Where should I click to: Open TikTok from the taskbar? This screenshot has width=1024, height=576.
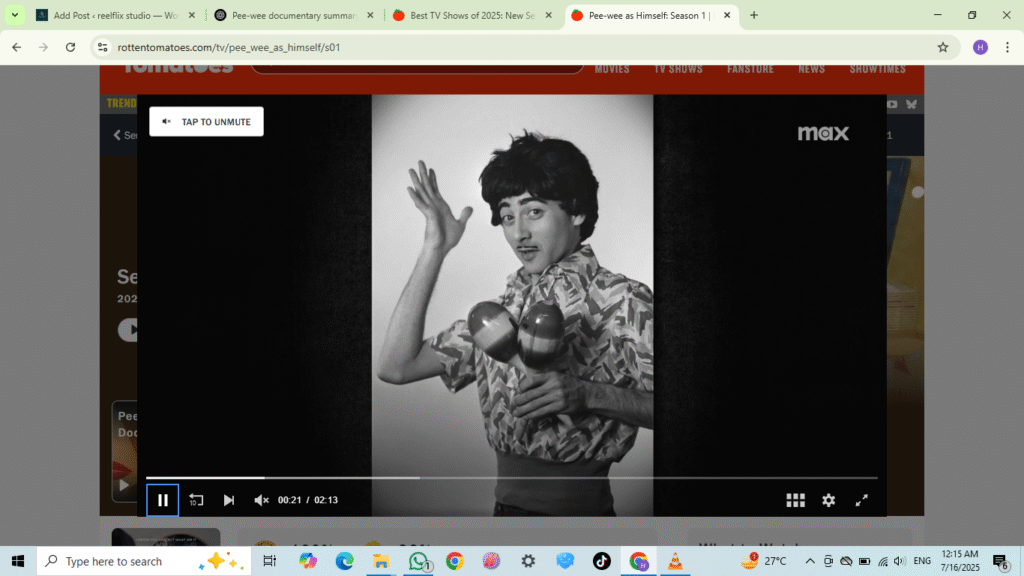601,561
